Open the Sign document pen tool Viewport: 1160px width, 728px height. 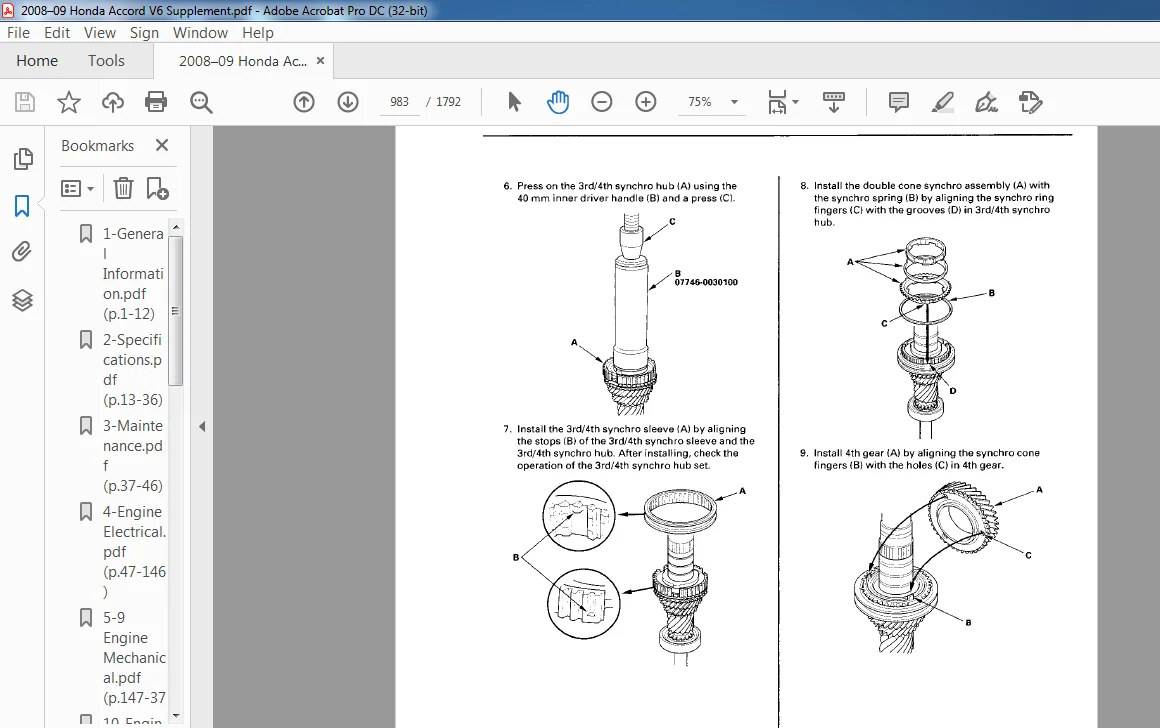pyautogui.click(x=986, y=102)
